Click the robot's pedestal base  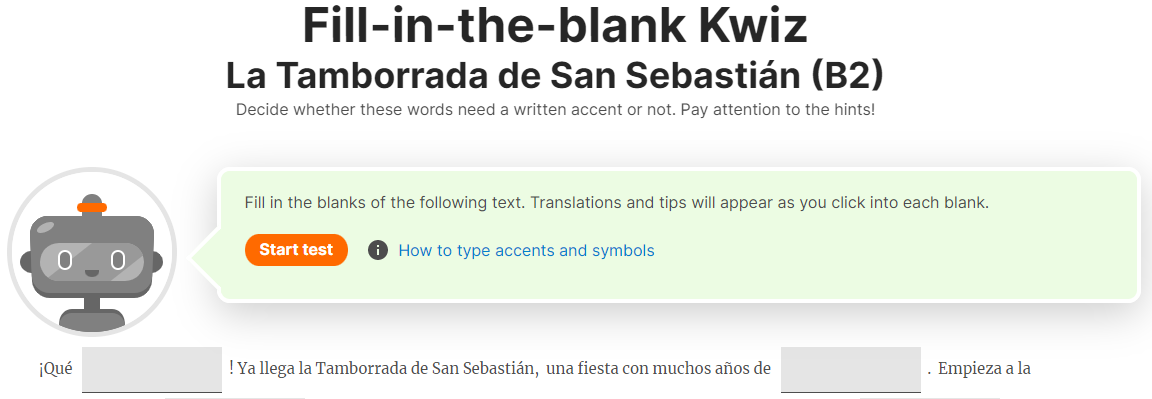click(x=91, y=319)
